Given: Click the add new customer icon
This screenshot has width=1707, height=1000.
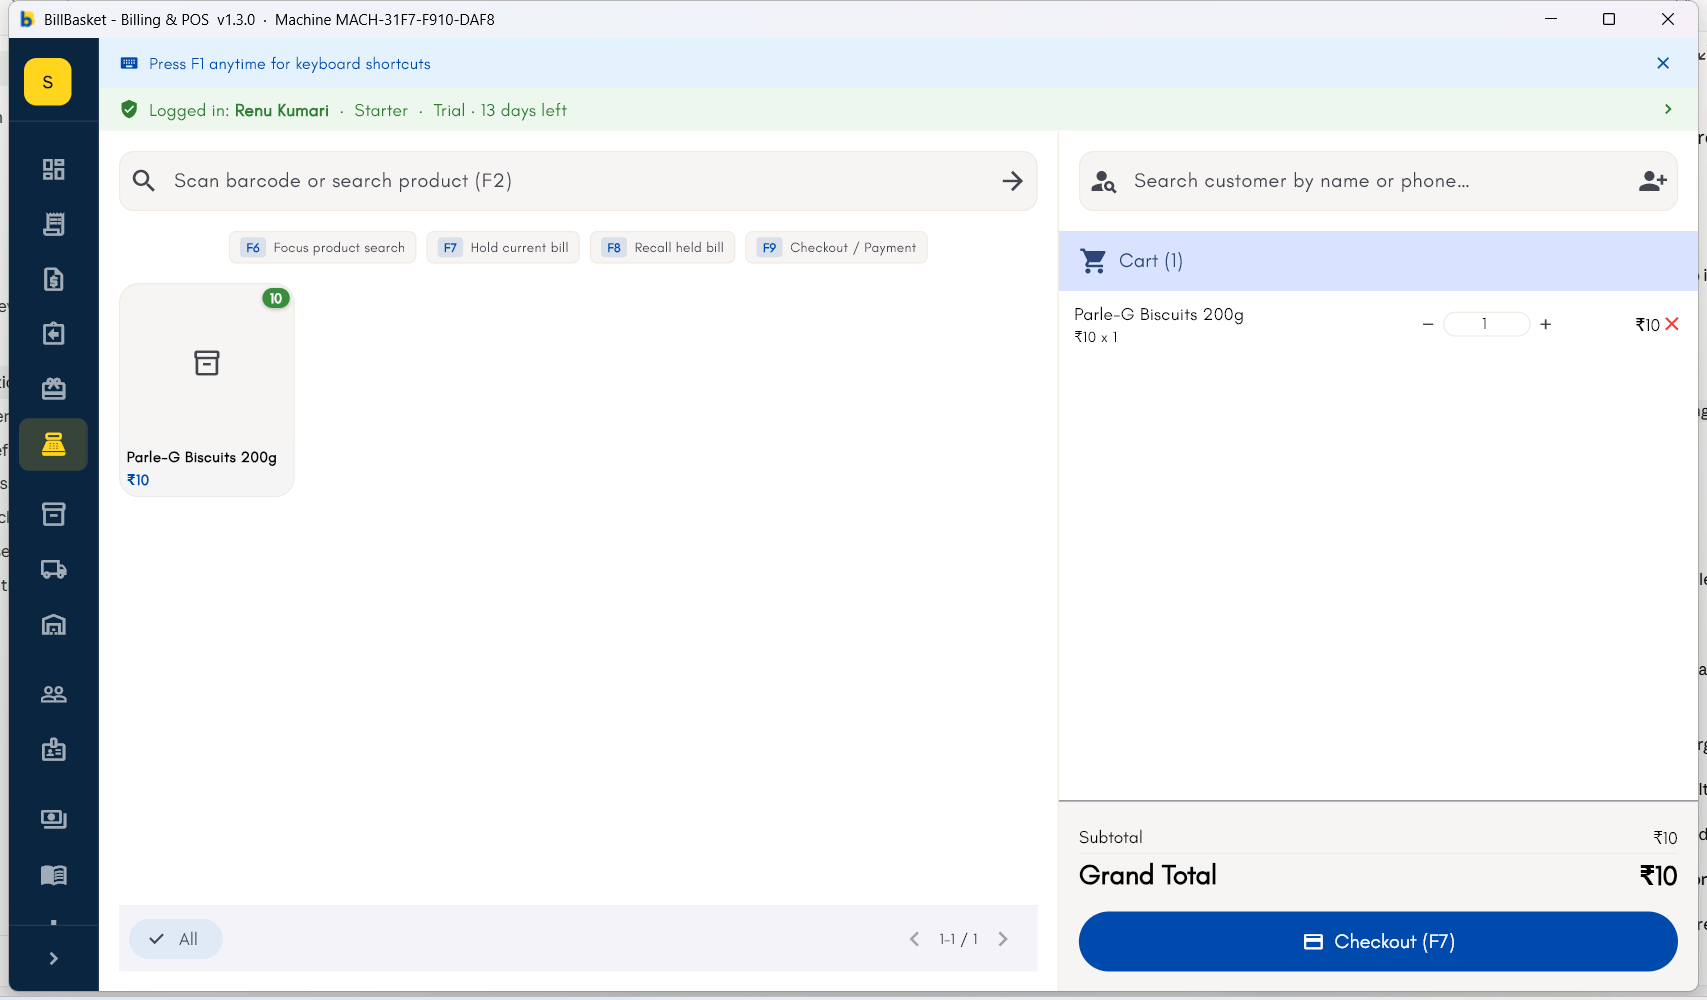Looking at the screenshot, I should [1652, 181].
